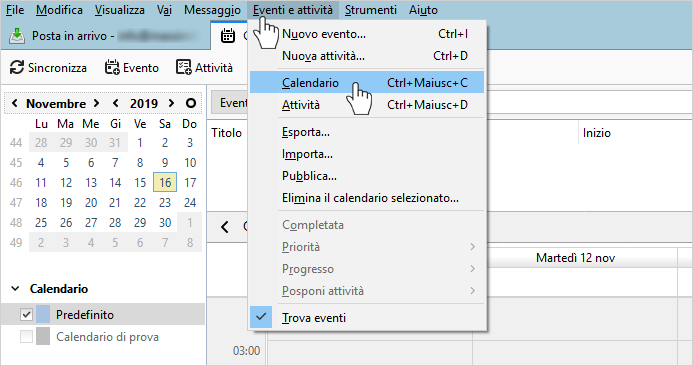Select Calendario menu entry
This screenshot has height=366, width=693.
coord(367,83)
